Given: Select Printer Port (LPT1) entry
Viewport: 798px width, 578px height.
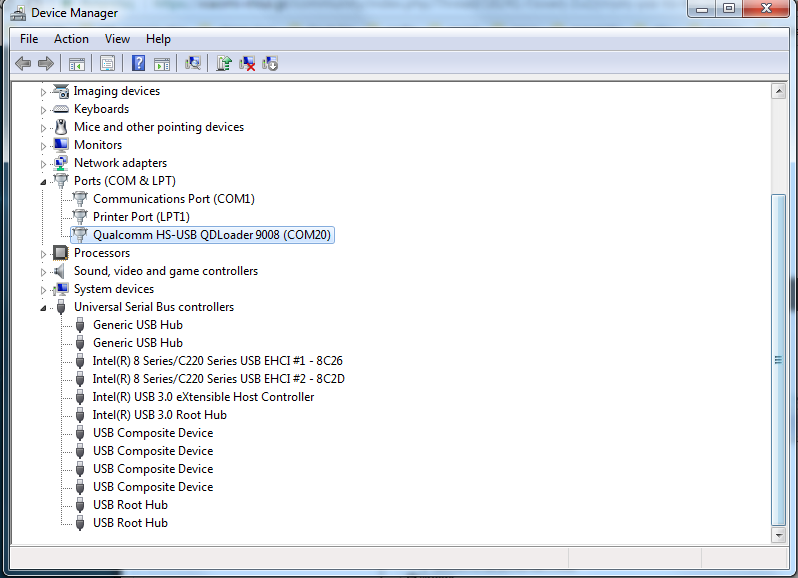Looking at the screenshot, I should 141,217.
